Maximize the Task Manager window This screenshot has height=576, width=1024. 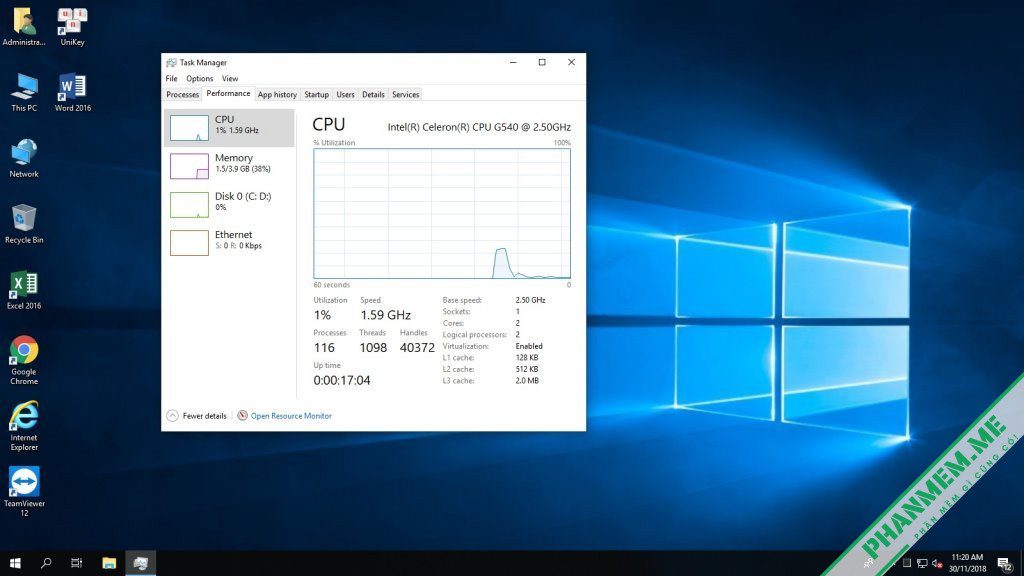pyautogui.click(x=542, y=63)
